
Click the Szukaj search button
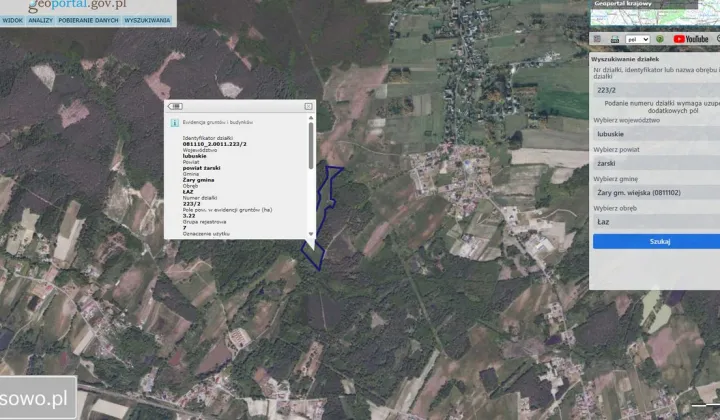[659, 241]
